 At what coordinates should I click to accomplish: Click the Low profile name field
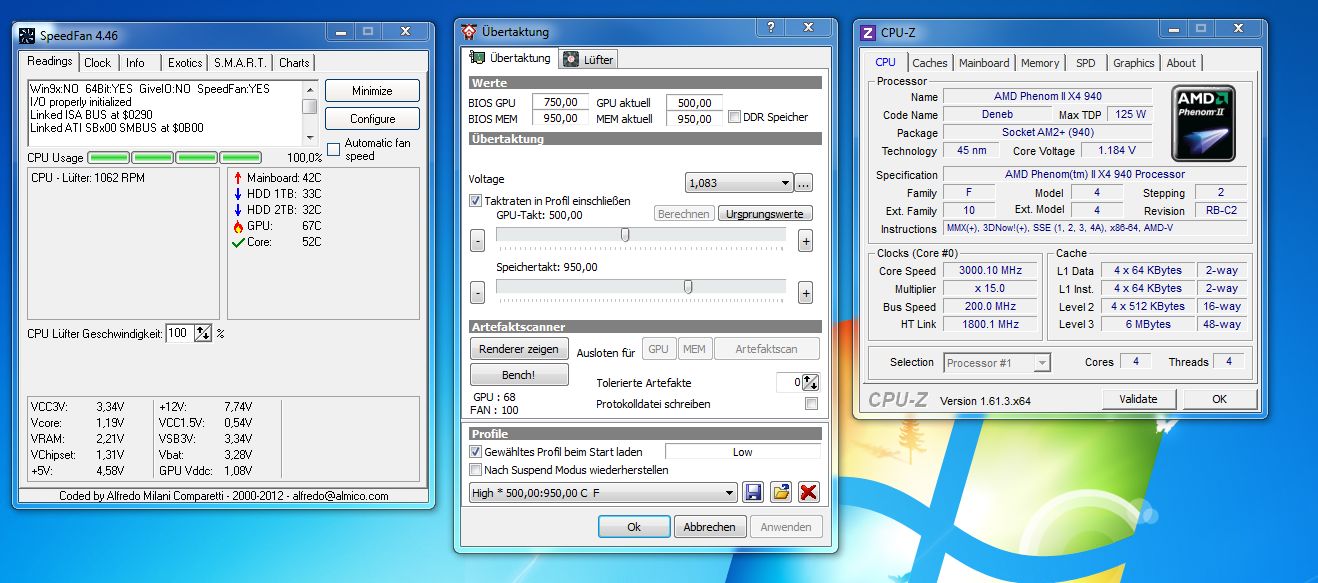pos(742,452)
